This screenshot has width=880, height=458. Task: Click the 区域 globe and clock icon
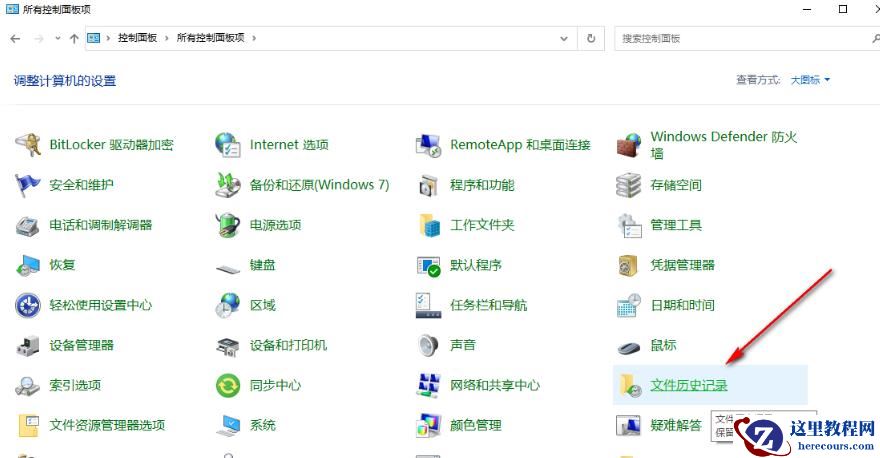click(228, 305)
